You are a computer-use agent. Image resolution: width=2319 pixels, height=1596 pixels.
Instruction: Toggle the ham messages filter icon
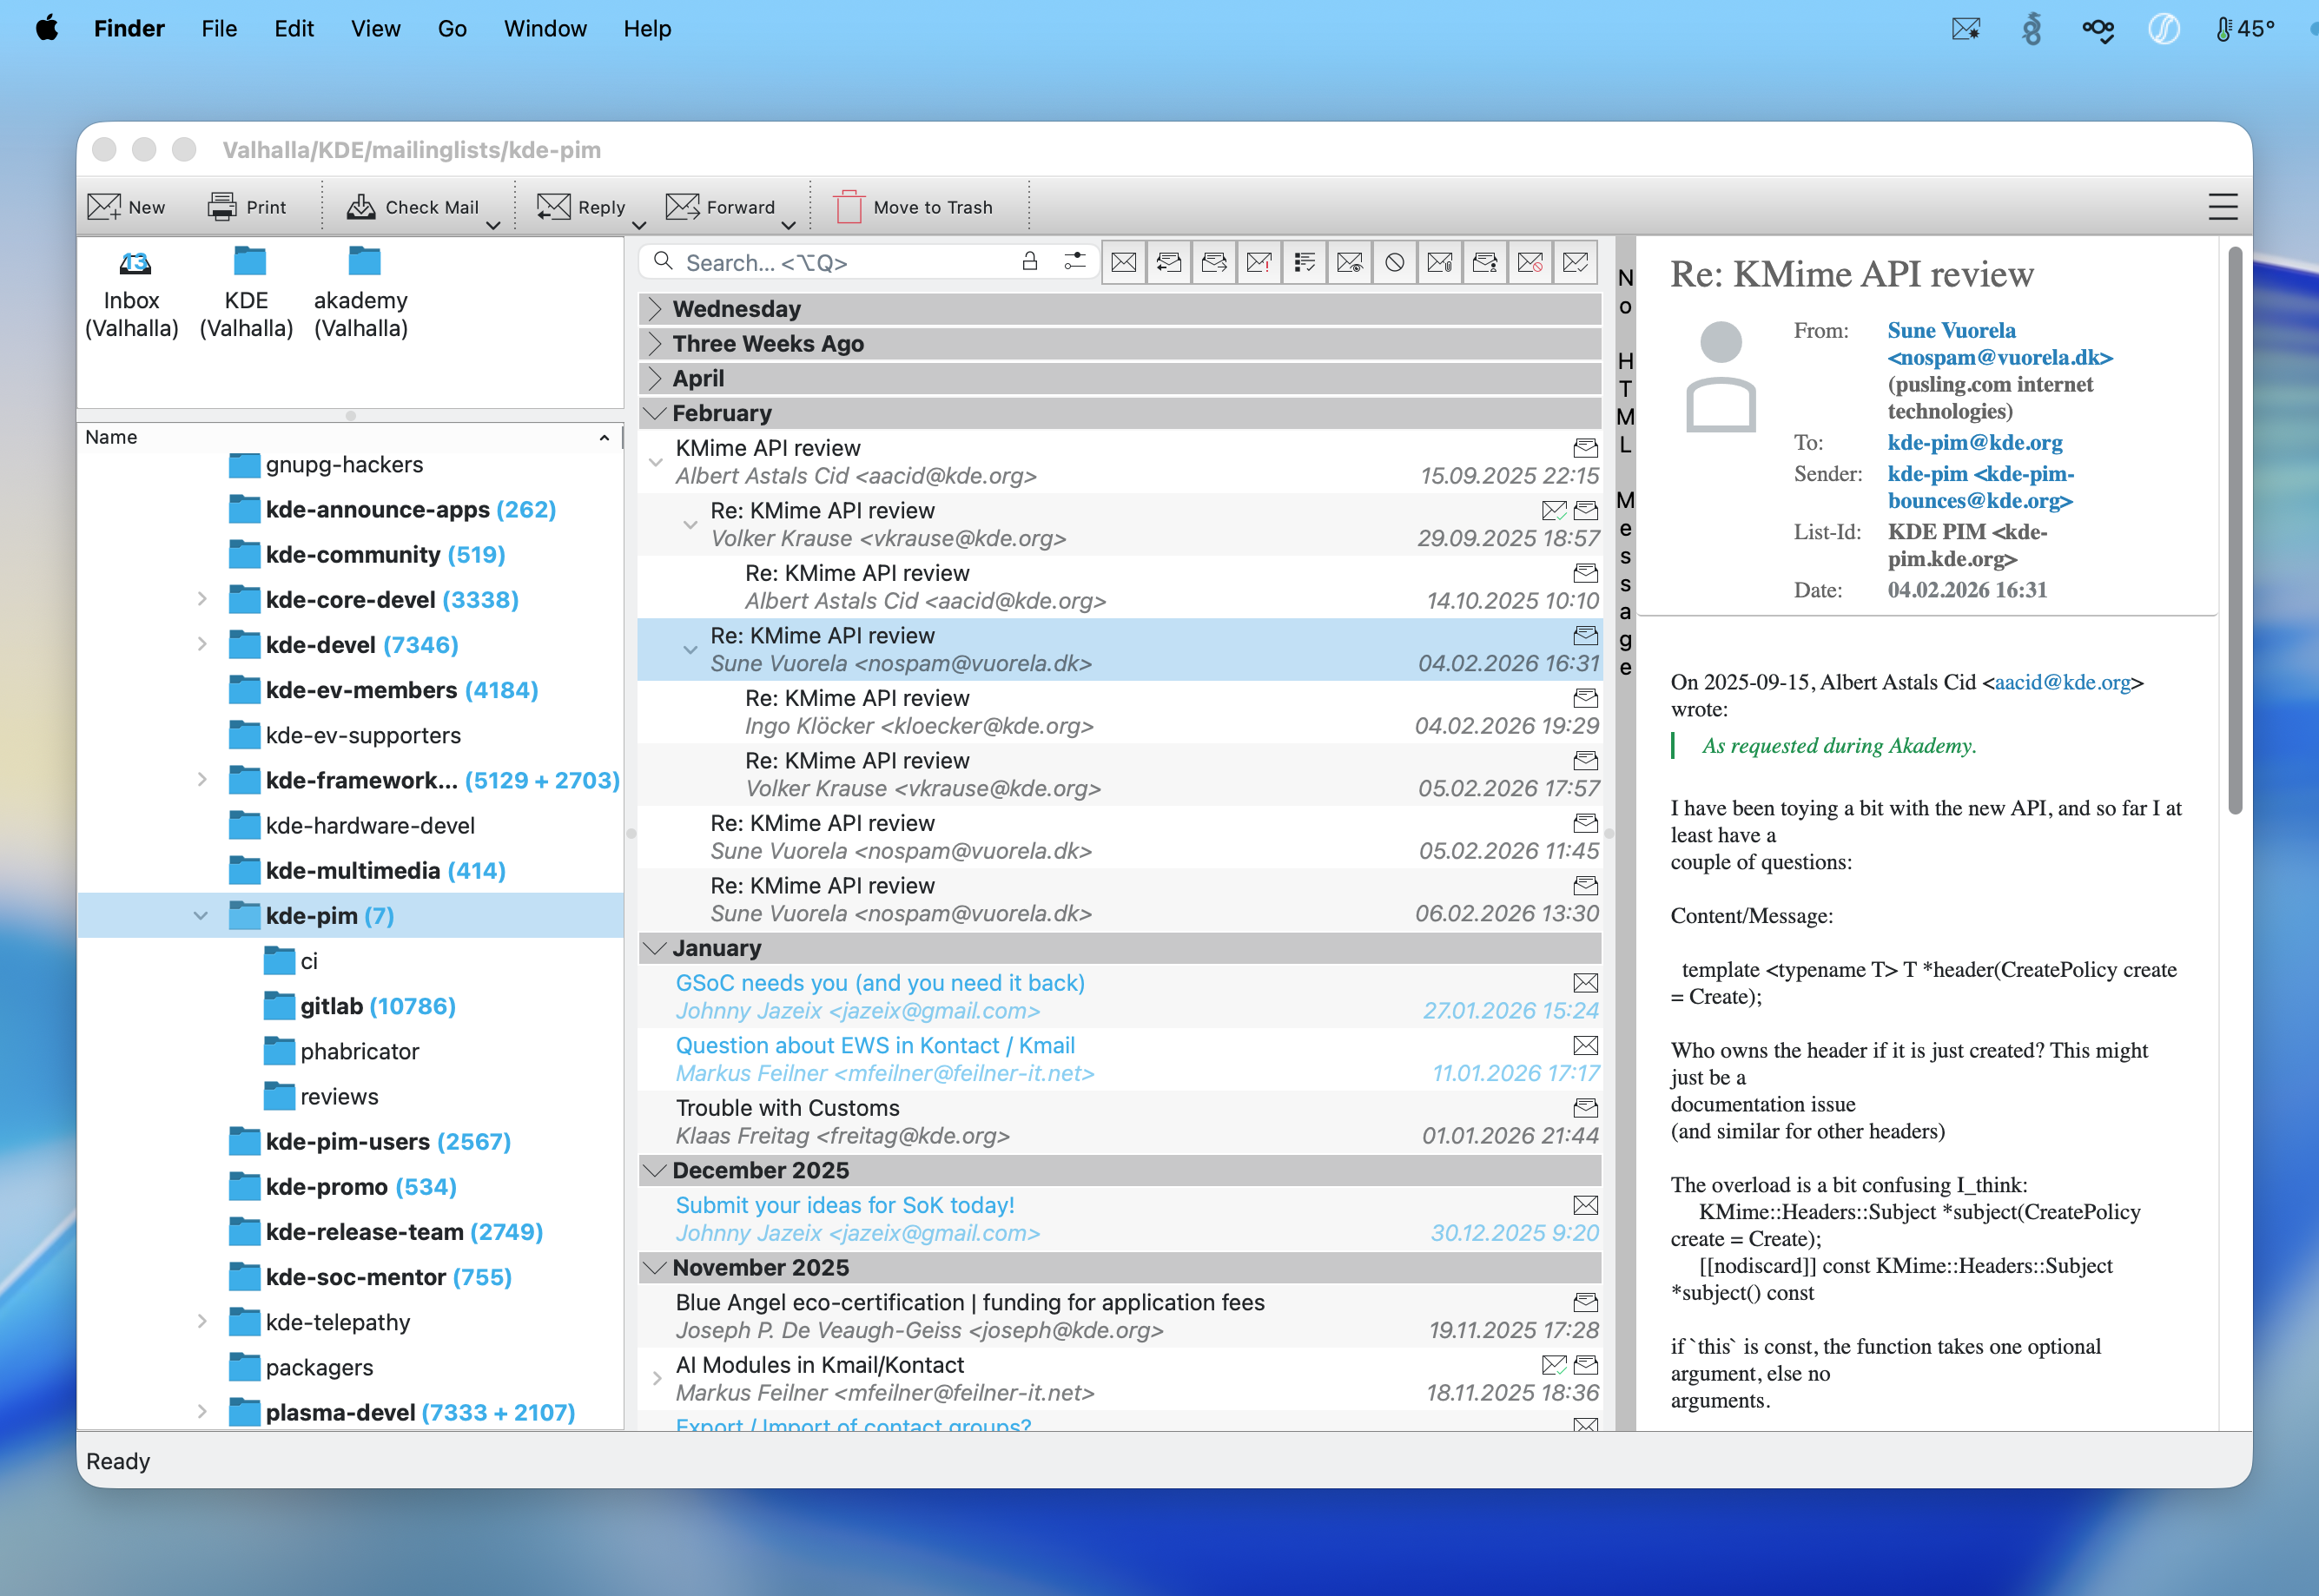pyautogui.click(x=1575, y=262)
